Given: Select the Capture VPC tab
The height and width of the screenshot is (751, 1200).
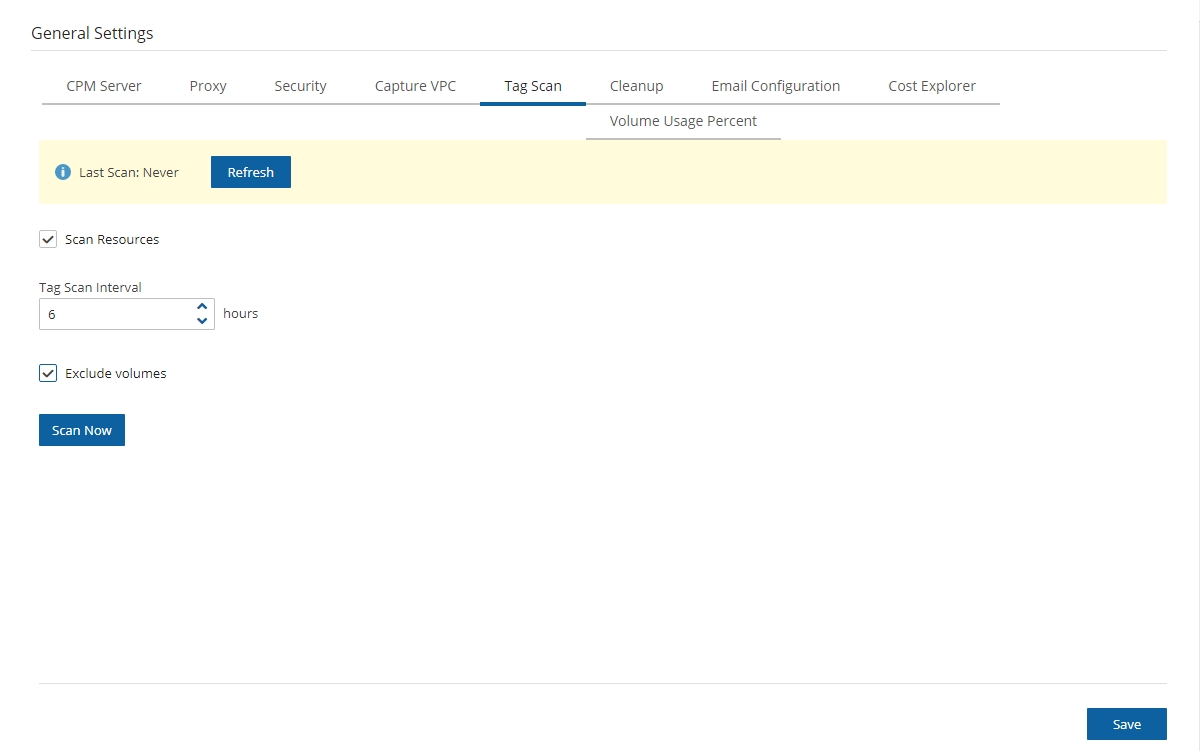Looking at the screenshot, I should 415,86.
